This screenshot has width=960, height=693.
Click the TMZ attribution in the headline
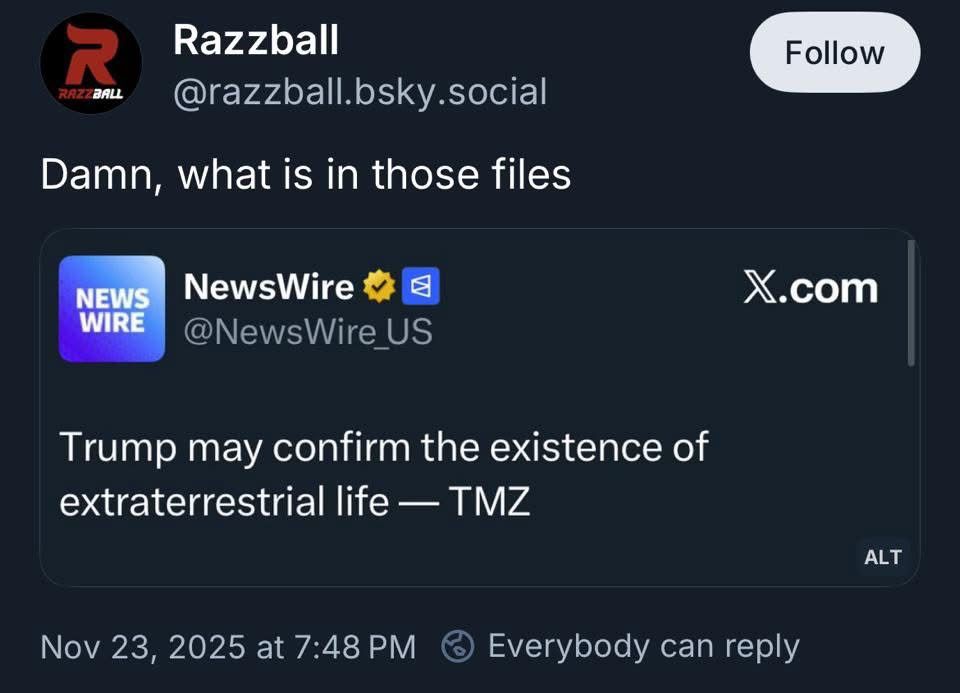click(x=488, y=501)
